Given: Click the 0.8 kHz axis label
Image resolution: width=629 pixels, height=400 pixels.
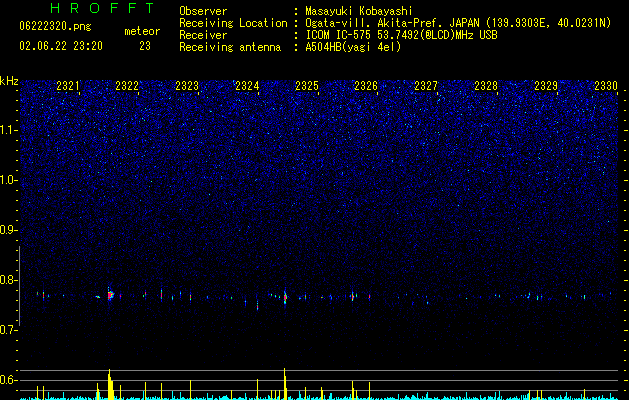Looking at the screenshot, I should (x=9, y=280).
